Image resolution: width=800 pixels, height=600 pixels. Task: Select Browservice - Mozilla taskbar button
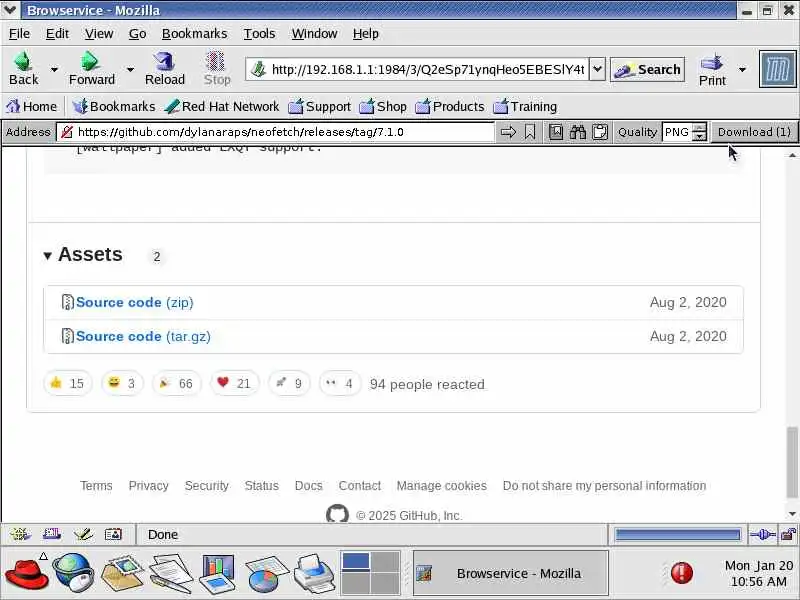pyautogui.click(x=511, y=573)
